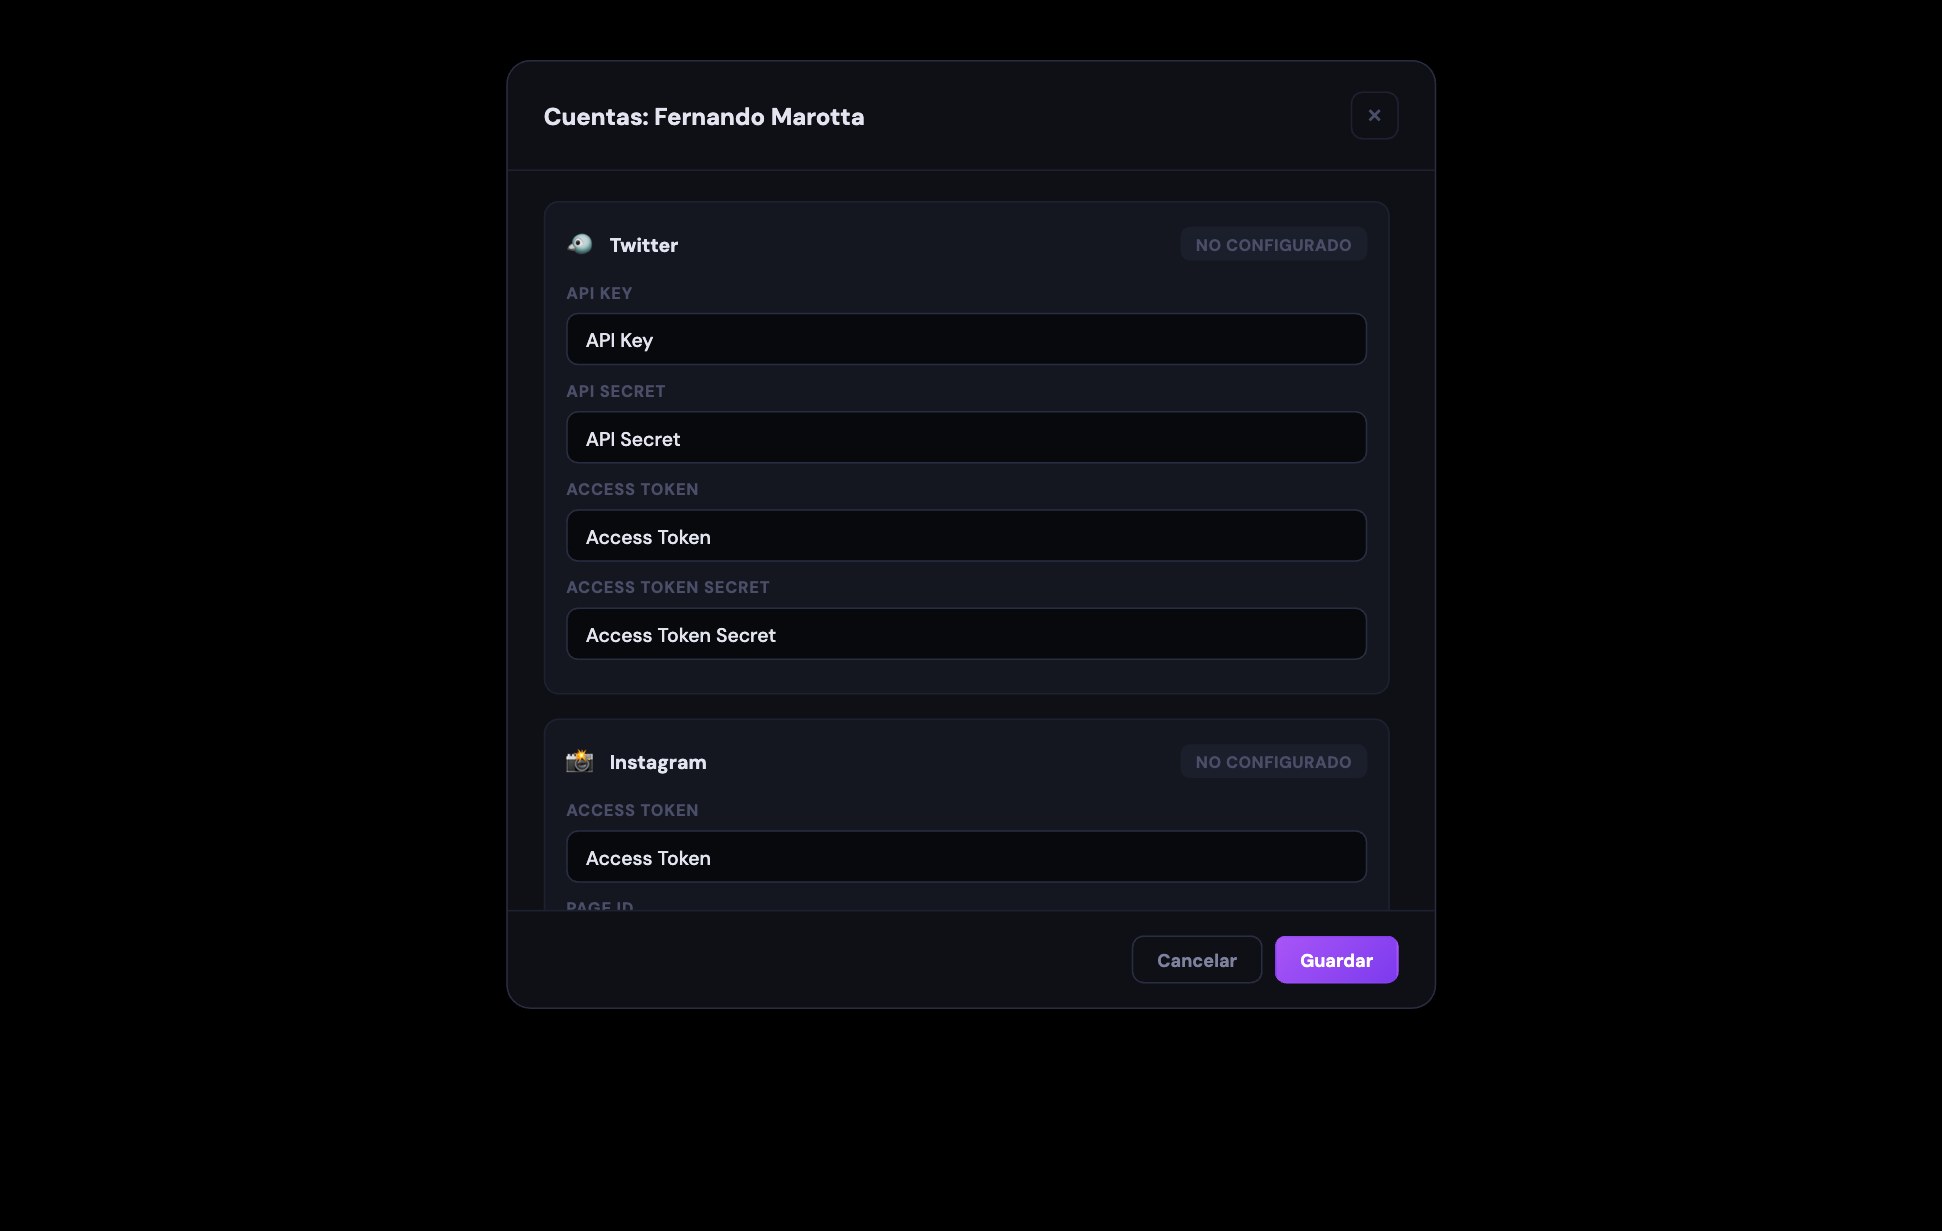Focus the Twitter API Key input field

966,340
